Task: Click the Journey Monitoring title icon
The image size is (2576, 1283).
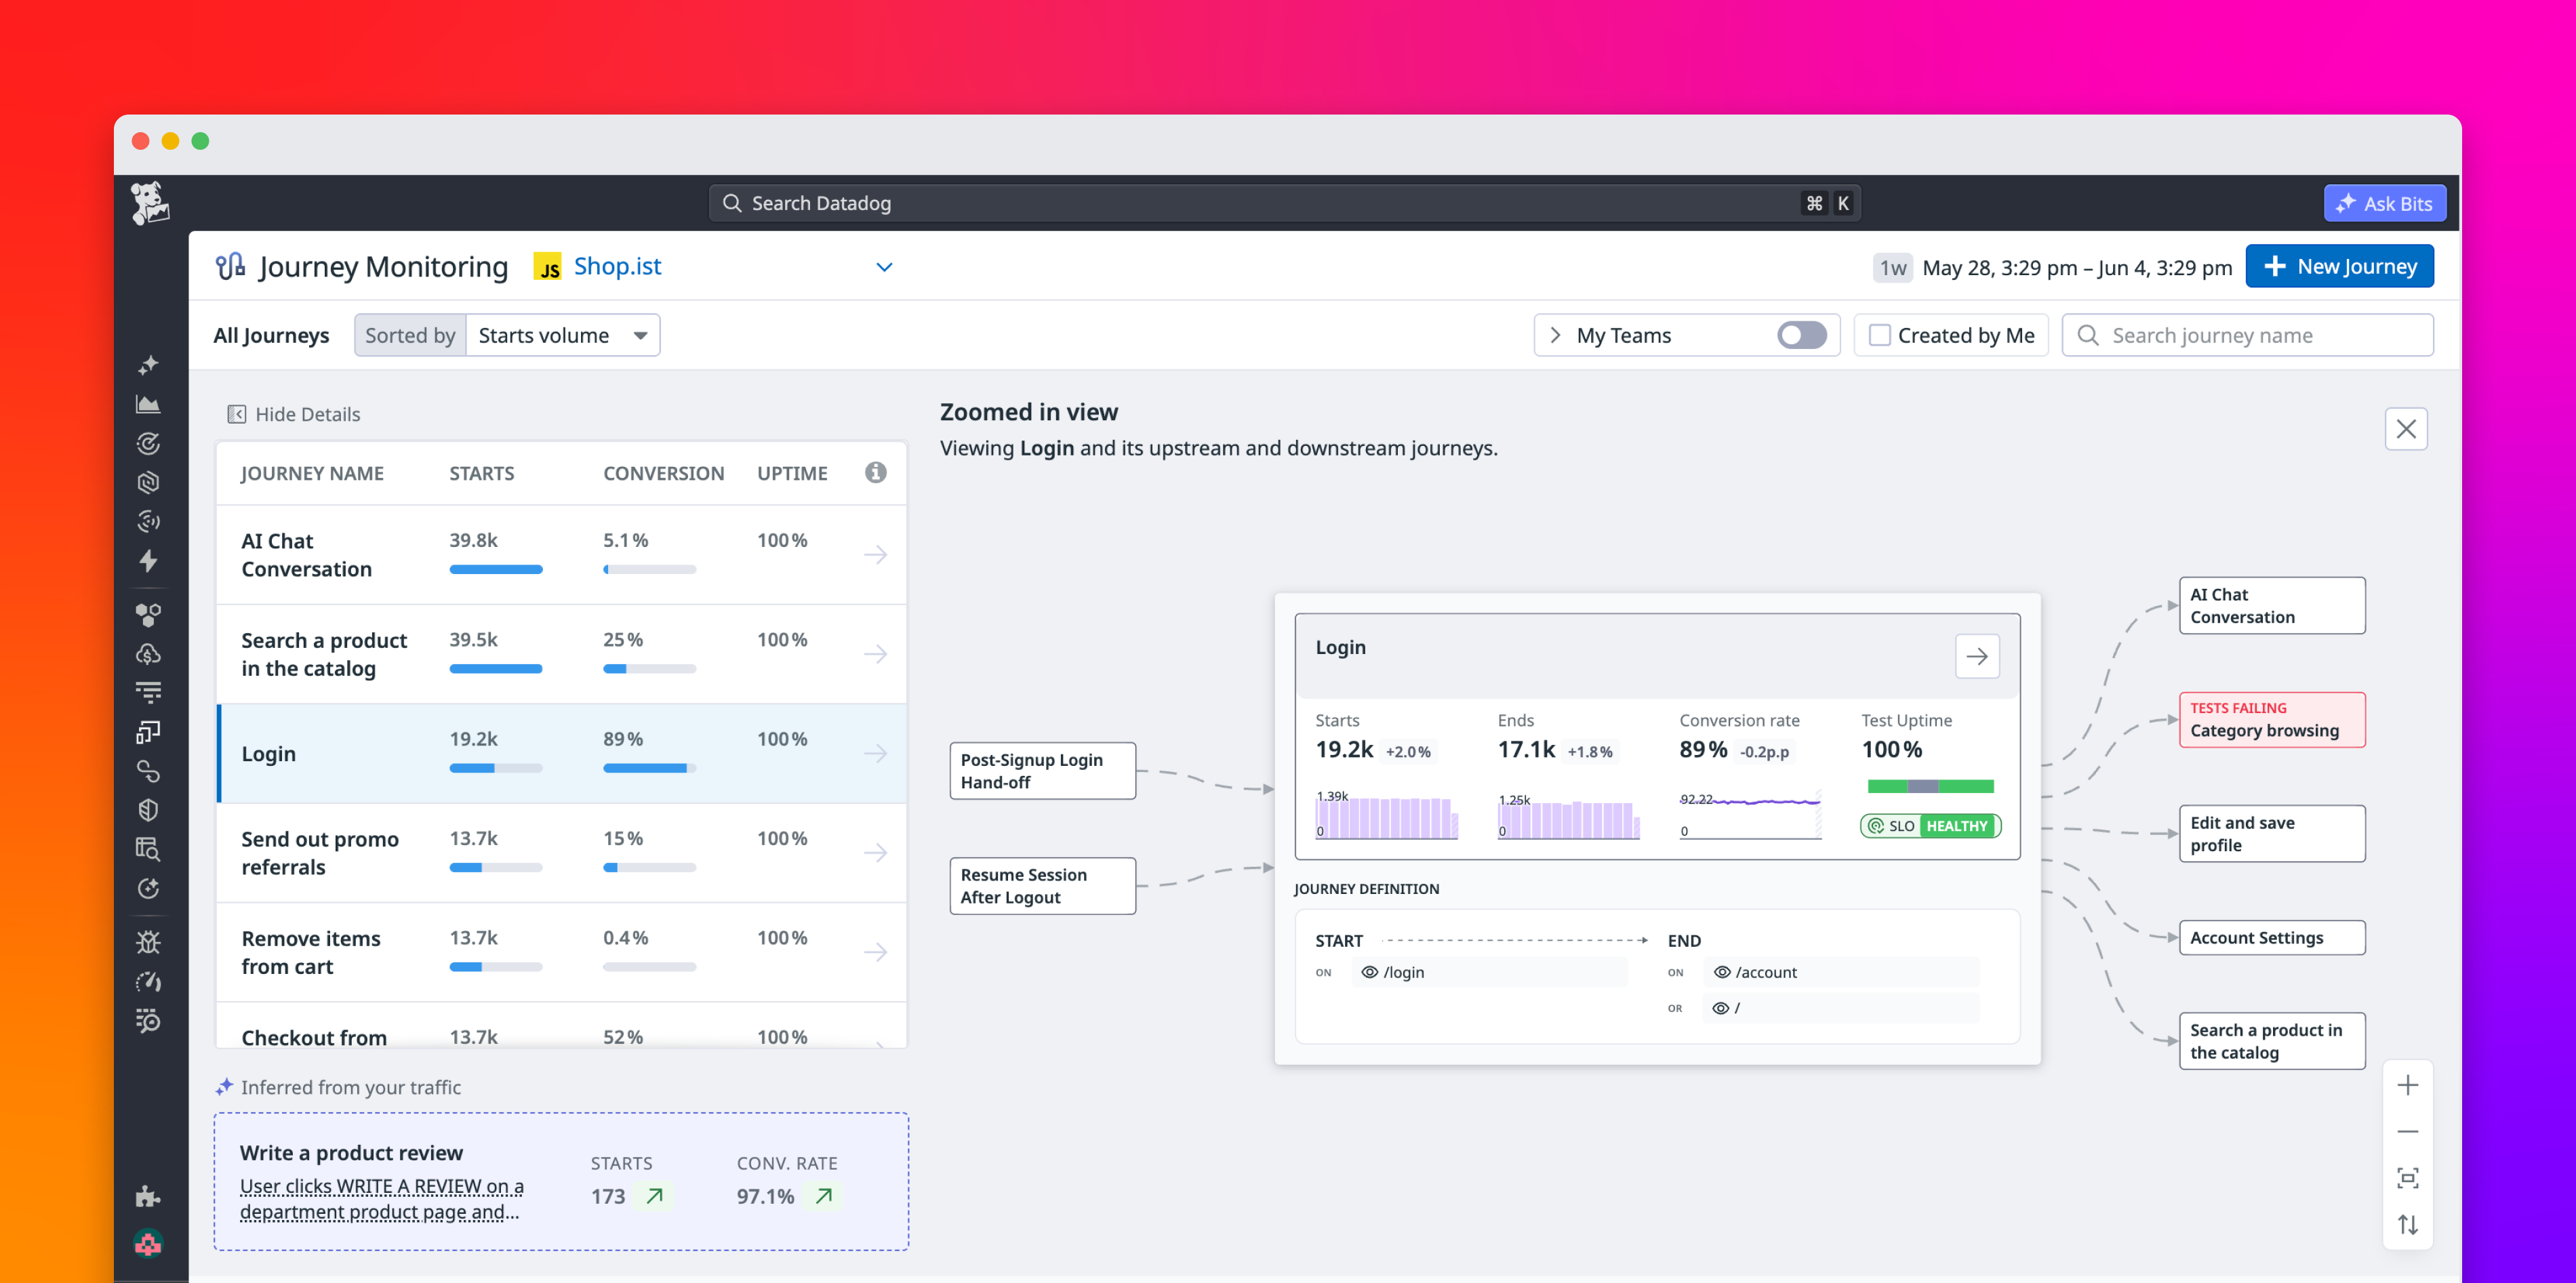Action: click(230, 266)
